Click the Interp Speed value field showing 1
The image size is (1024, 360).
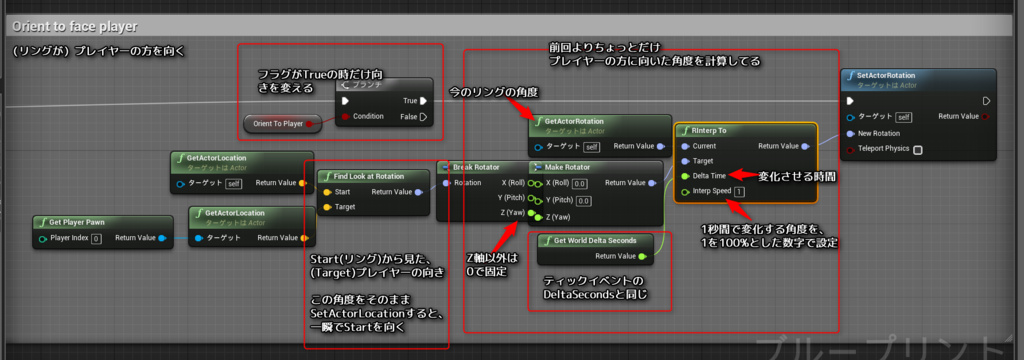739,191
